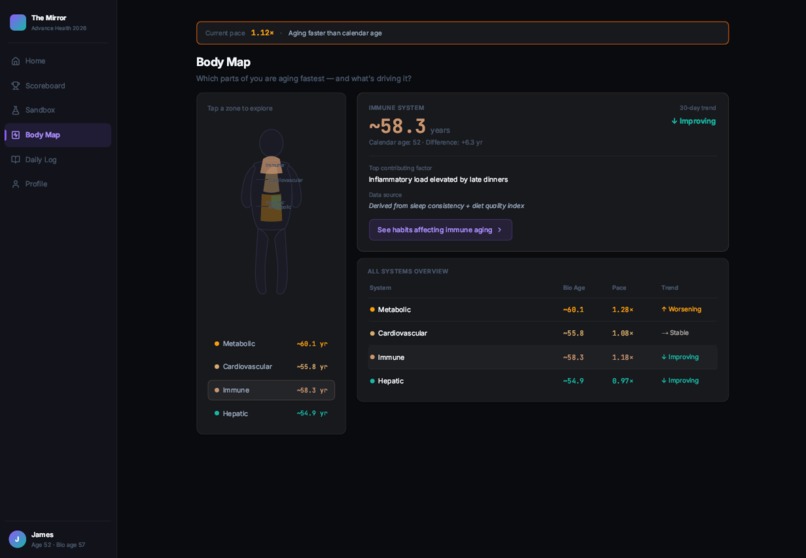The height and width of the screenshot is (558, 806).
Task: Open Sandbox via its flask icon
Action: tap(15, 110)
